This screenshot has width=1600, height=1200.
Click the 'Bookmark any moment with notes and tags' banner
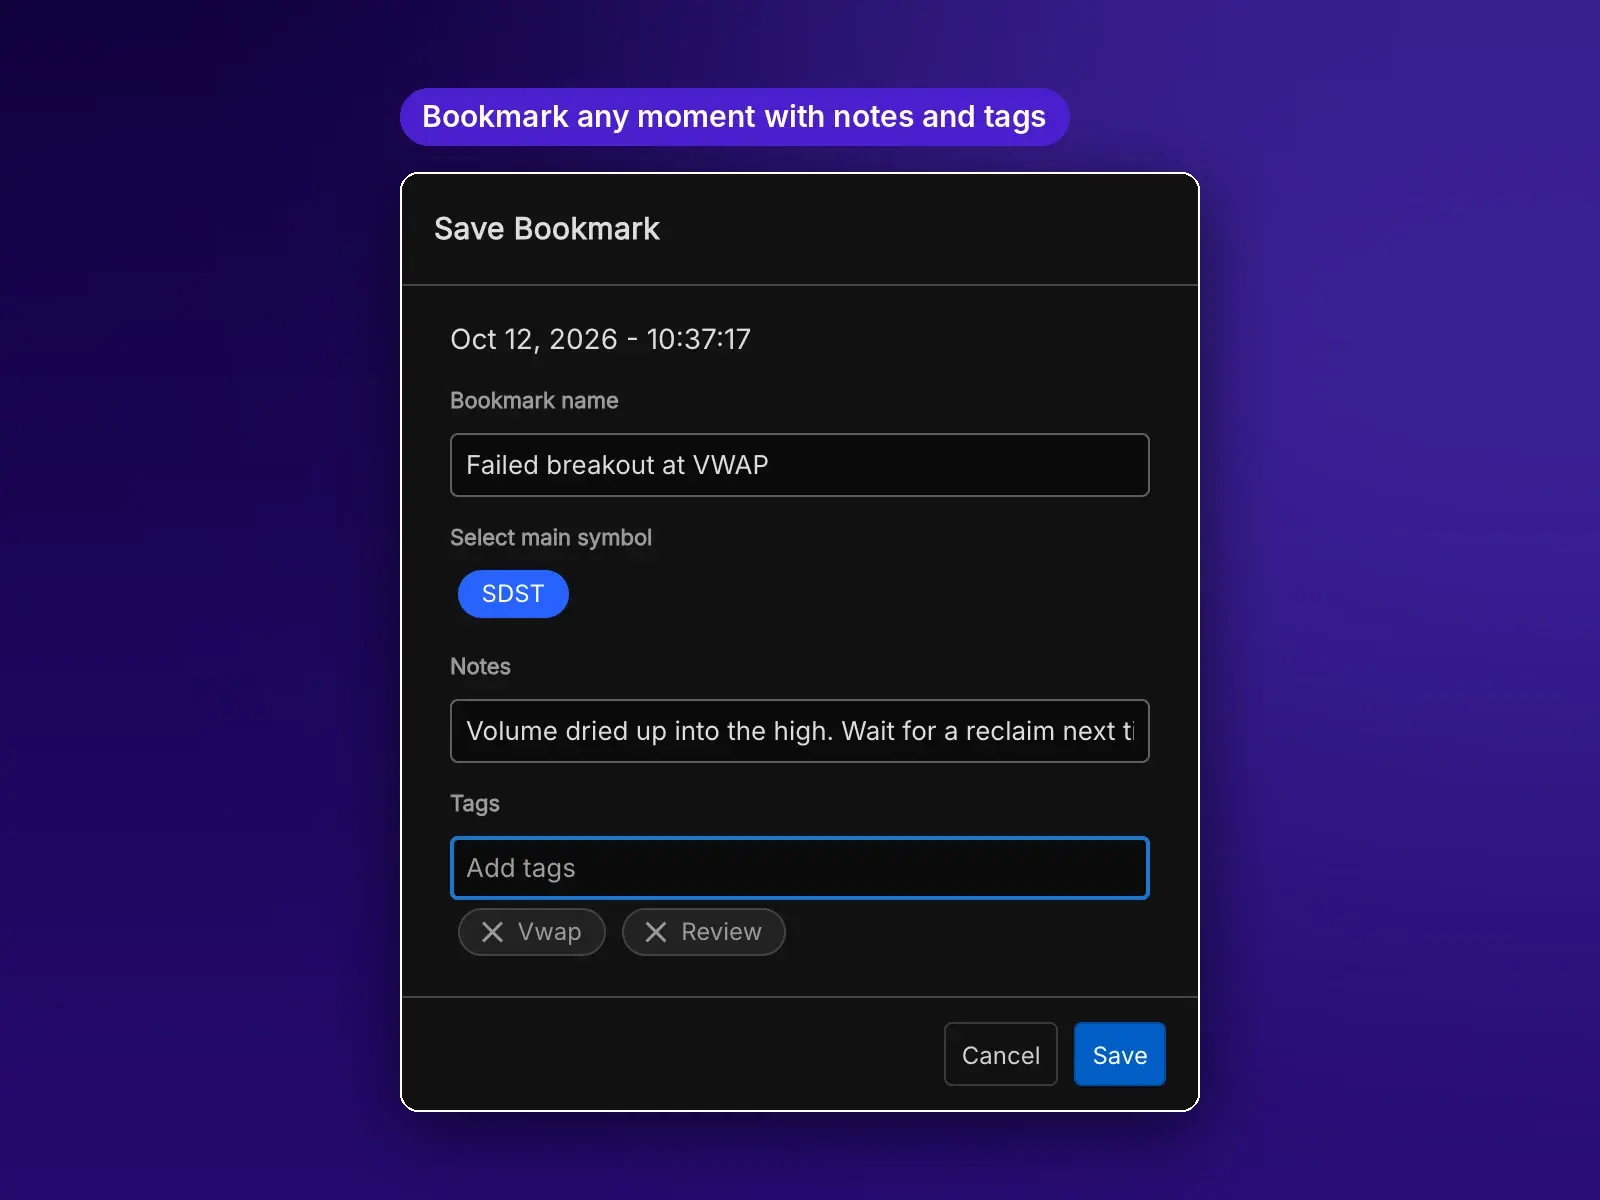[735, 117]
